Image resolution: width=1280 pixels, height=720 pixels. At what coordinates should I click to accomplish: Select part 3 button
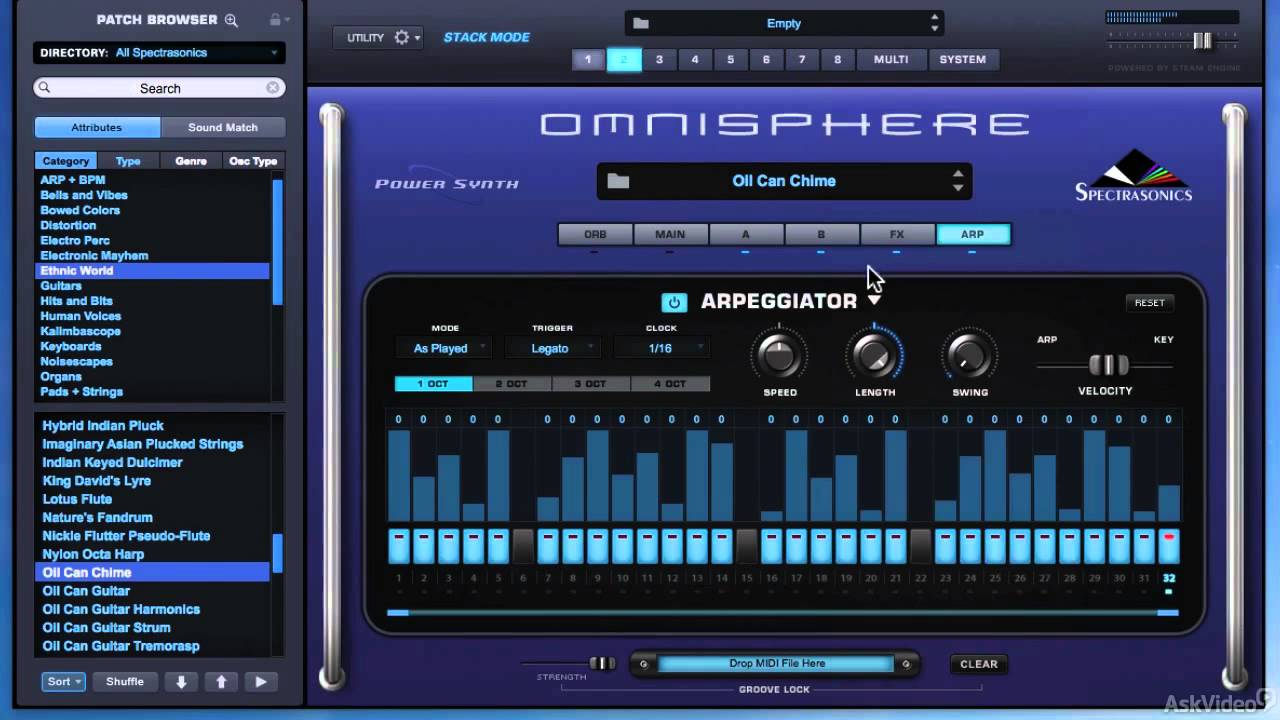(659, 60)
